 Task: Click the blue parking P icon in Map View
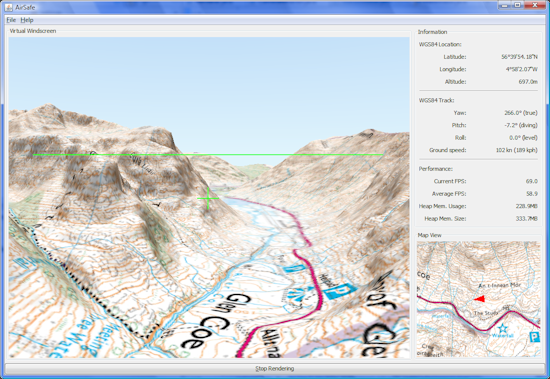[535, 337]
